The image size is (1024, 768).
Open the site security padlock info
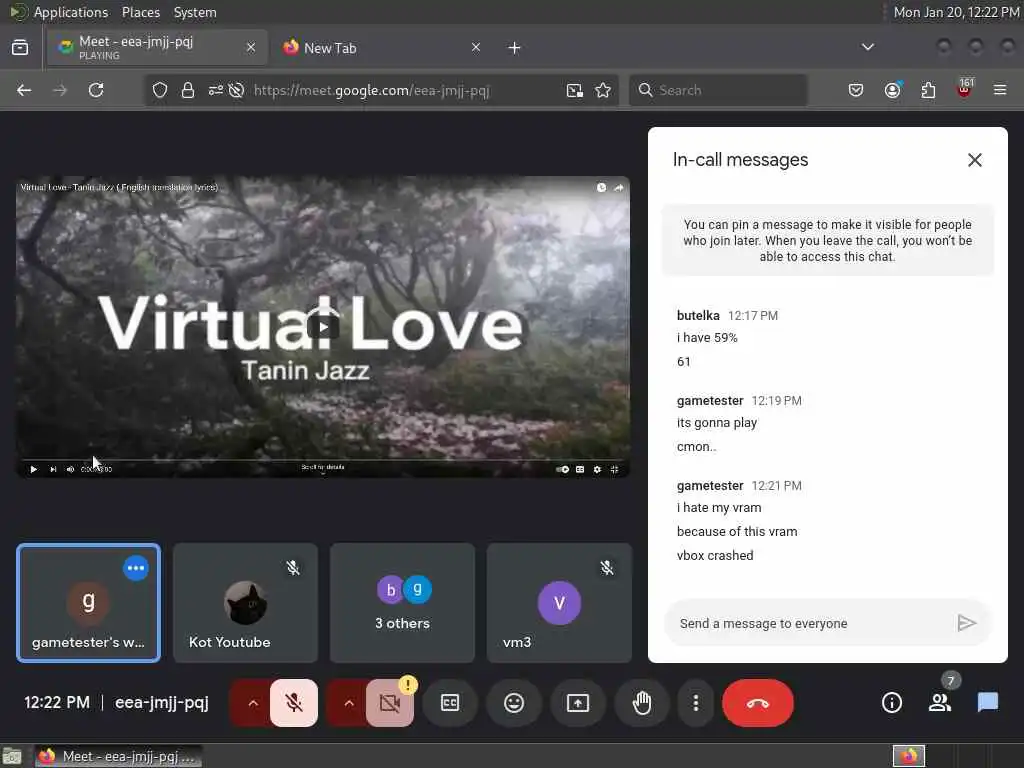[x=187, y=90]
